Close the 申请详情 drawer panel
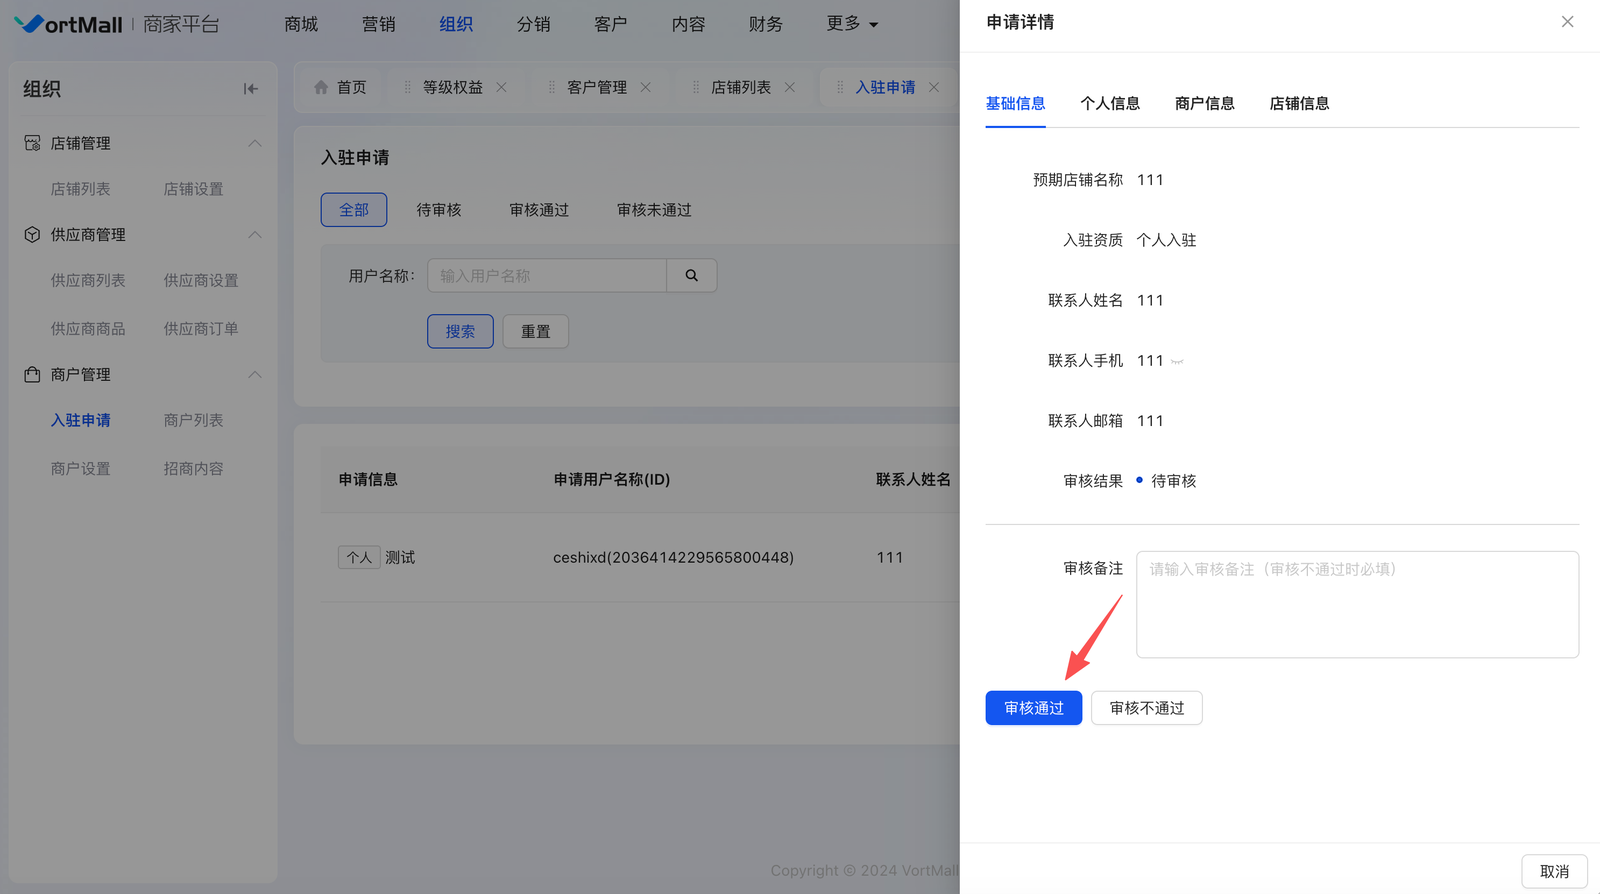The width and height of the screenshot is (1600, 894). tap(1567, 22)
